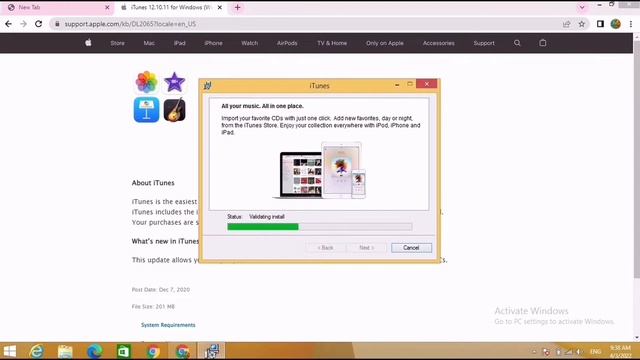The width and height of the screenshot is (640, 360).
Task: Open the shopping bag icon
Action: tap(542, 43)
